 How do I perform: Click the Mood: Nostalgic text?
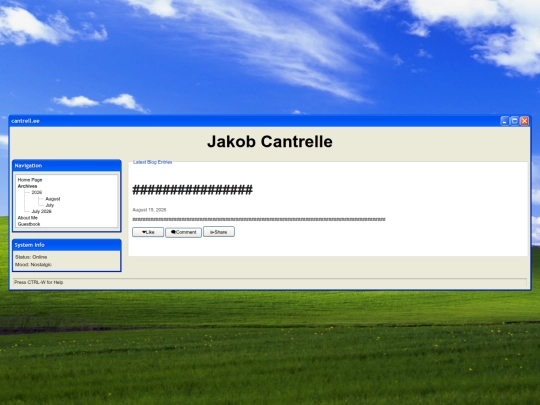tap(33, 264)
